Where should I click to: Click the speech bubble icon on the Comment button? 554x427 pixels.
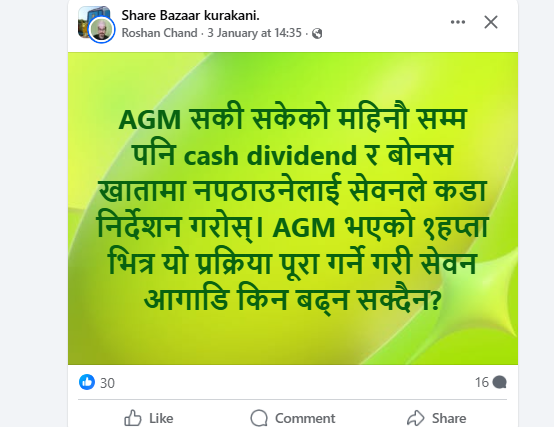click(x=259, y=418)
